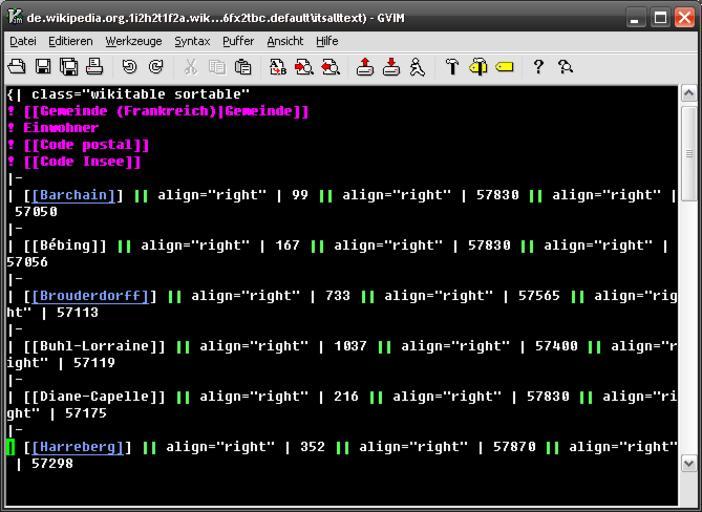Viewport: 702px width, 512px height.
Task: Click the number 57119
Action: click(x=94, y=363)
